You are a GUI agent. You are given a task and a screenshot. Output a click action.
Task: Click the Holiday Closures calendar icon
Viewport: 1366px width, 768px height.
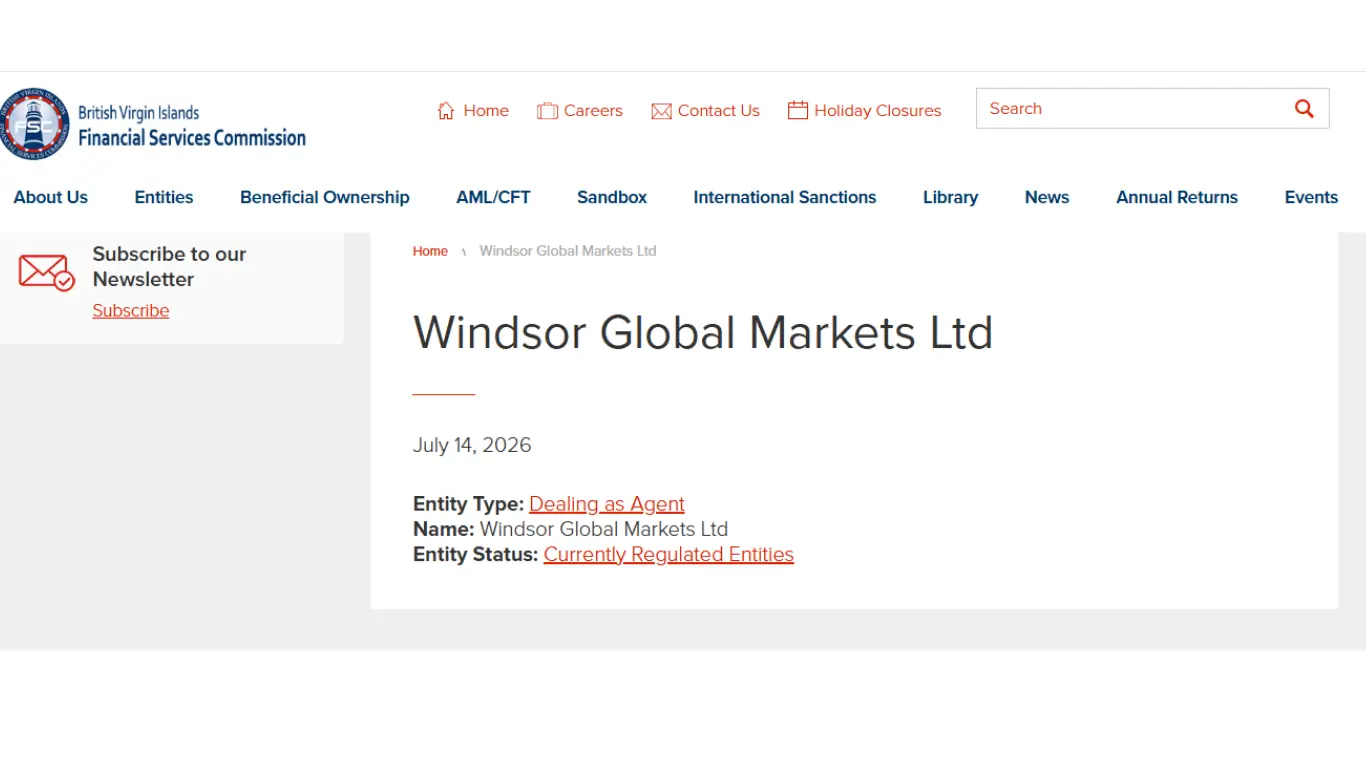[x=797, y=110]
